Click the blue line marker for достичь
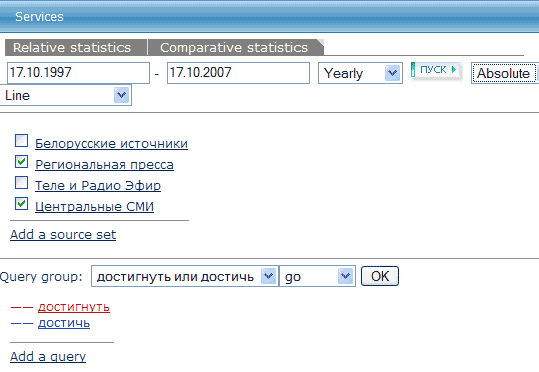539x372 pixels. coord(22,323)
